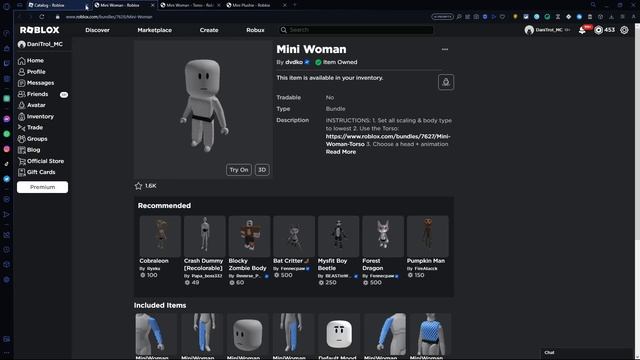The height and width of the screenshot is (360, 640).
Task: Go to Discover page
Action: (97, 30)
